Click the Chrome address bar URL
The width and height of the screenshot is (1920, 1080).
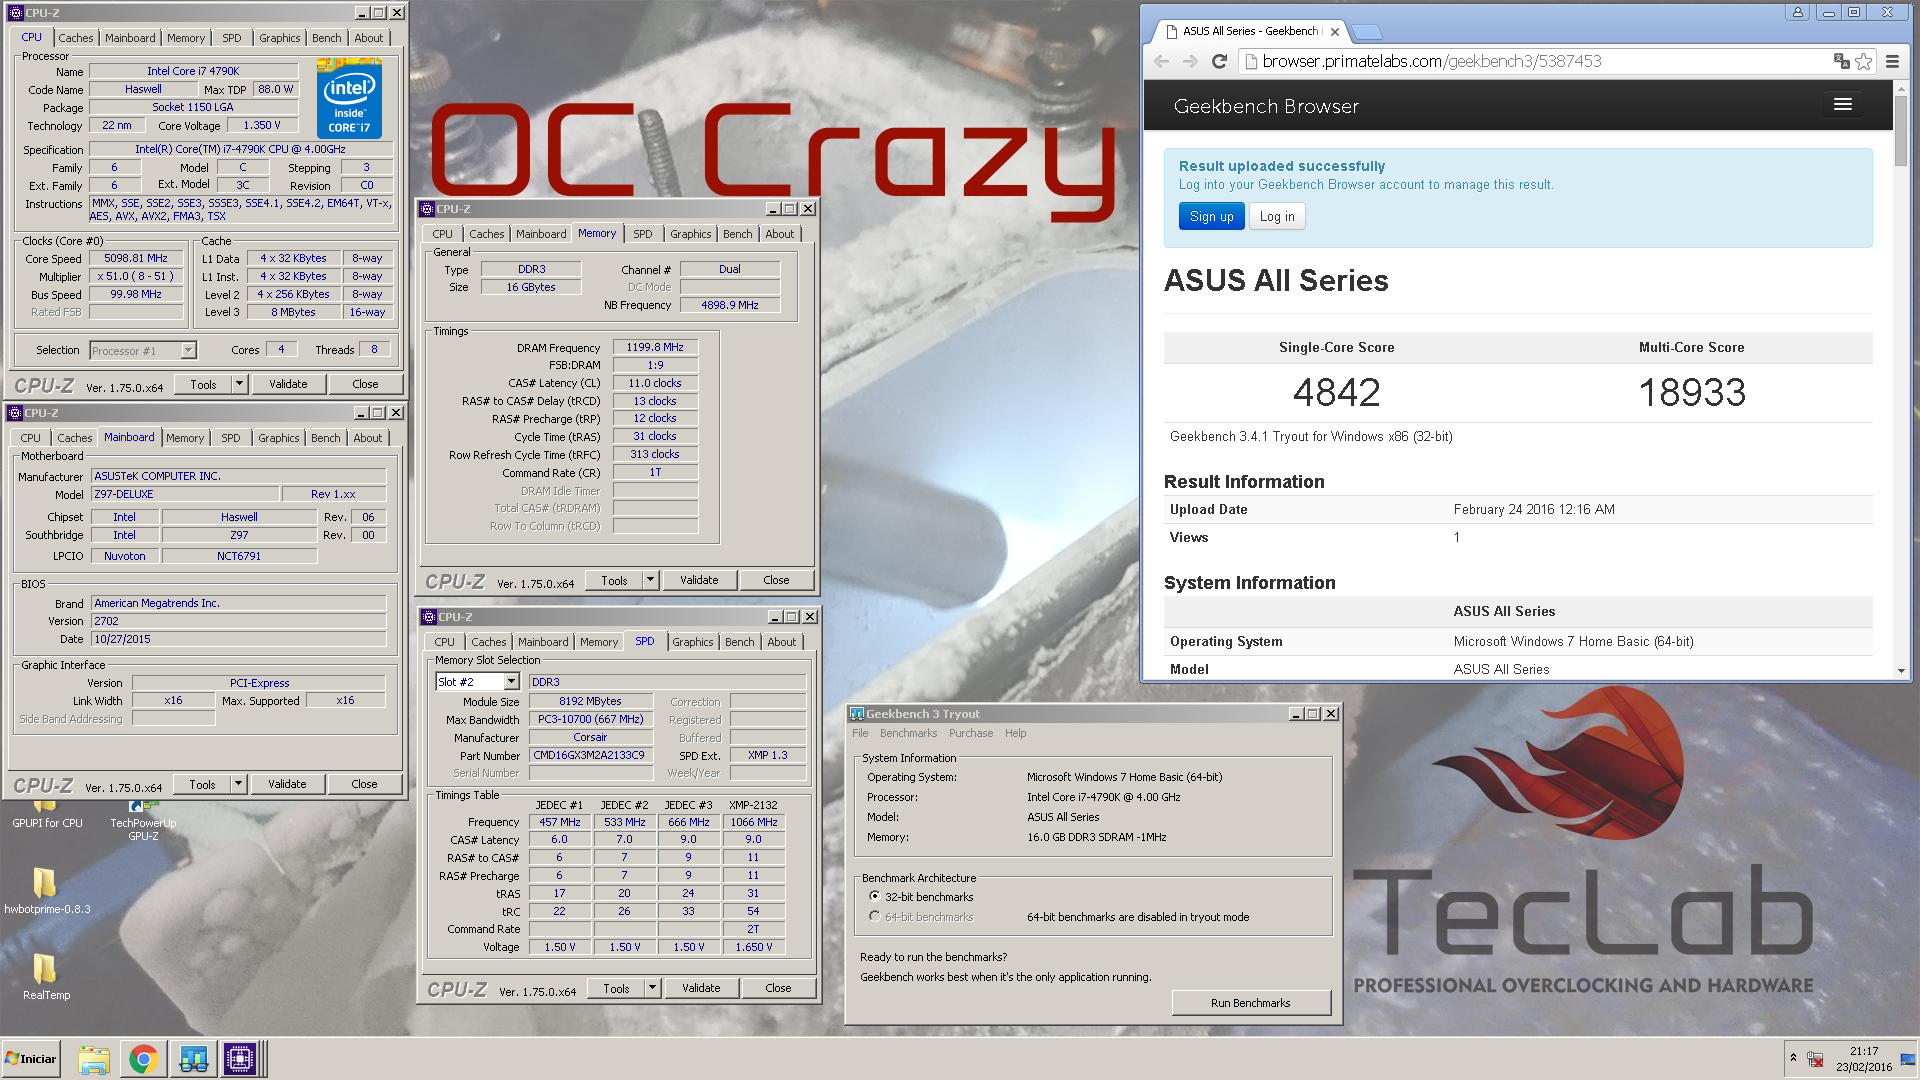pyautogui.click(x=1432, y=61)
